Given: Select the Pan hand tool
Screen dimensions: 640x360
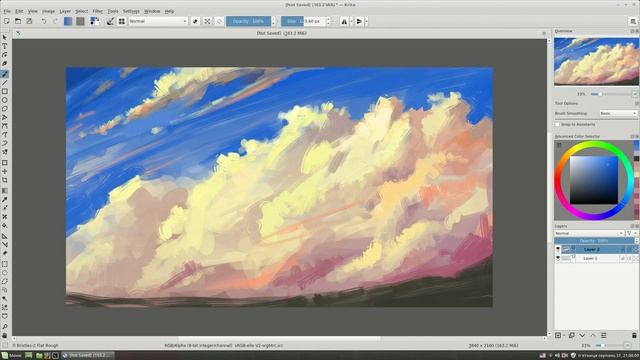Looking at the screenshot, I should pyautogui.click(x=5, y=335).
